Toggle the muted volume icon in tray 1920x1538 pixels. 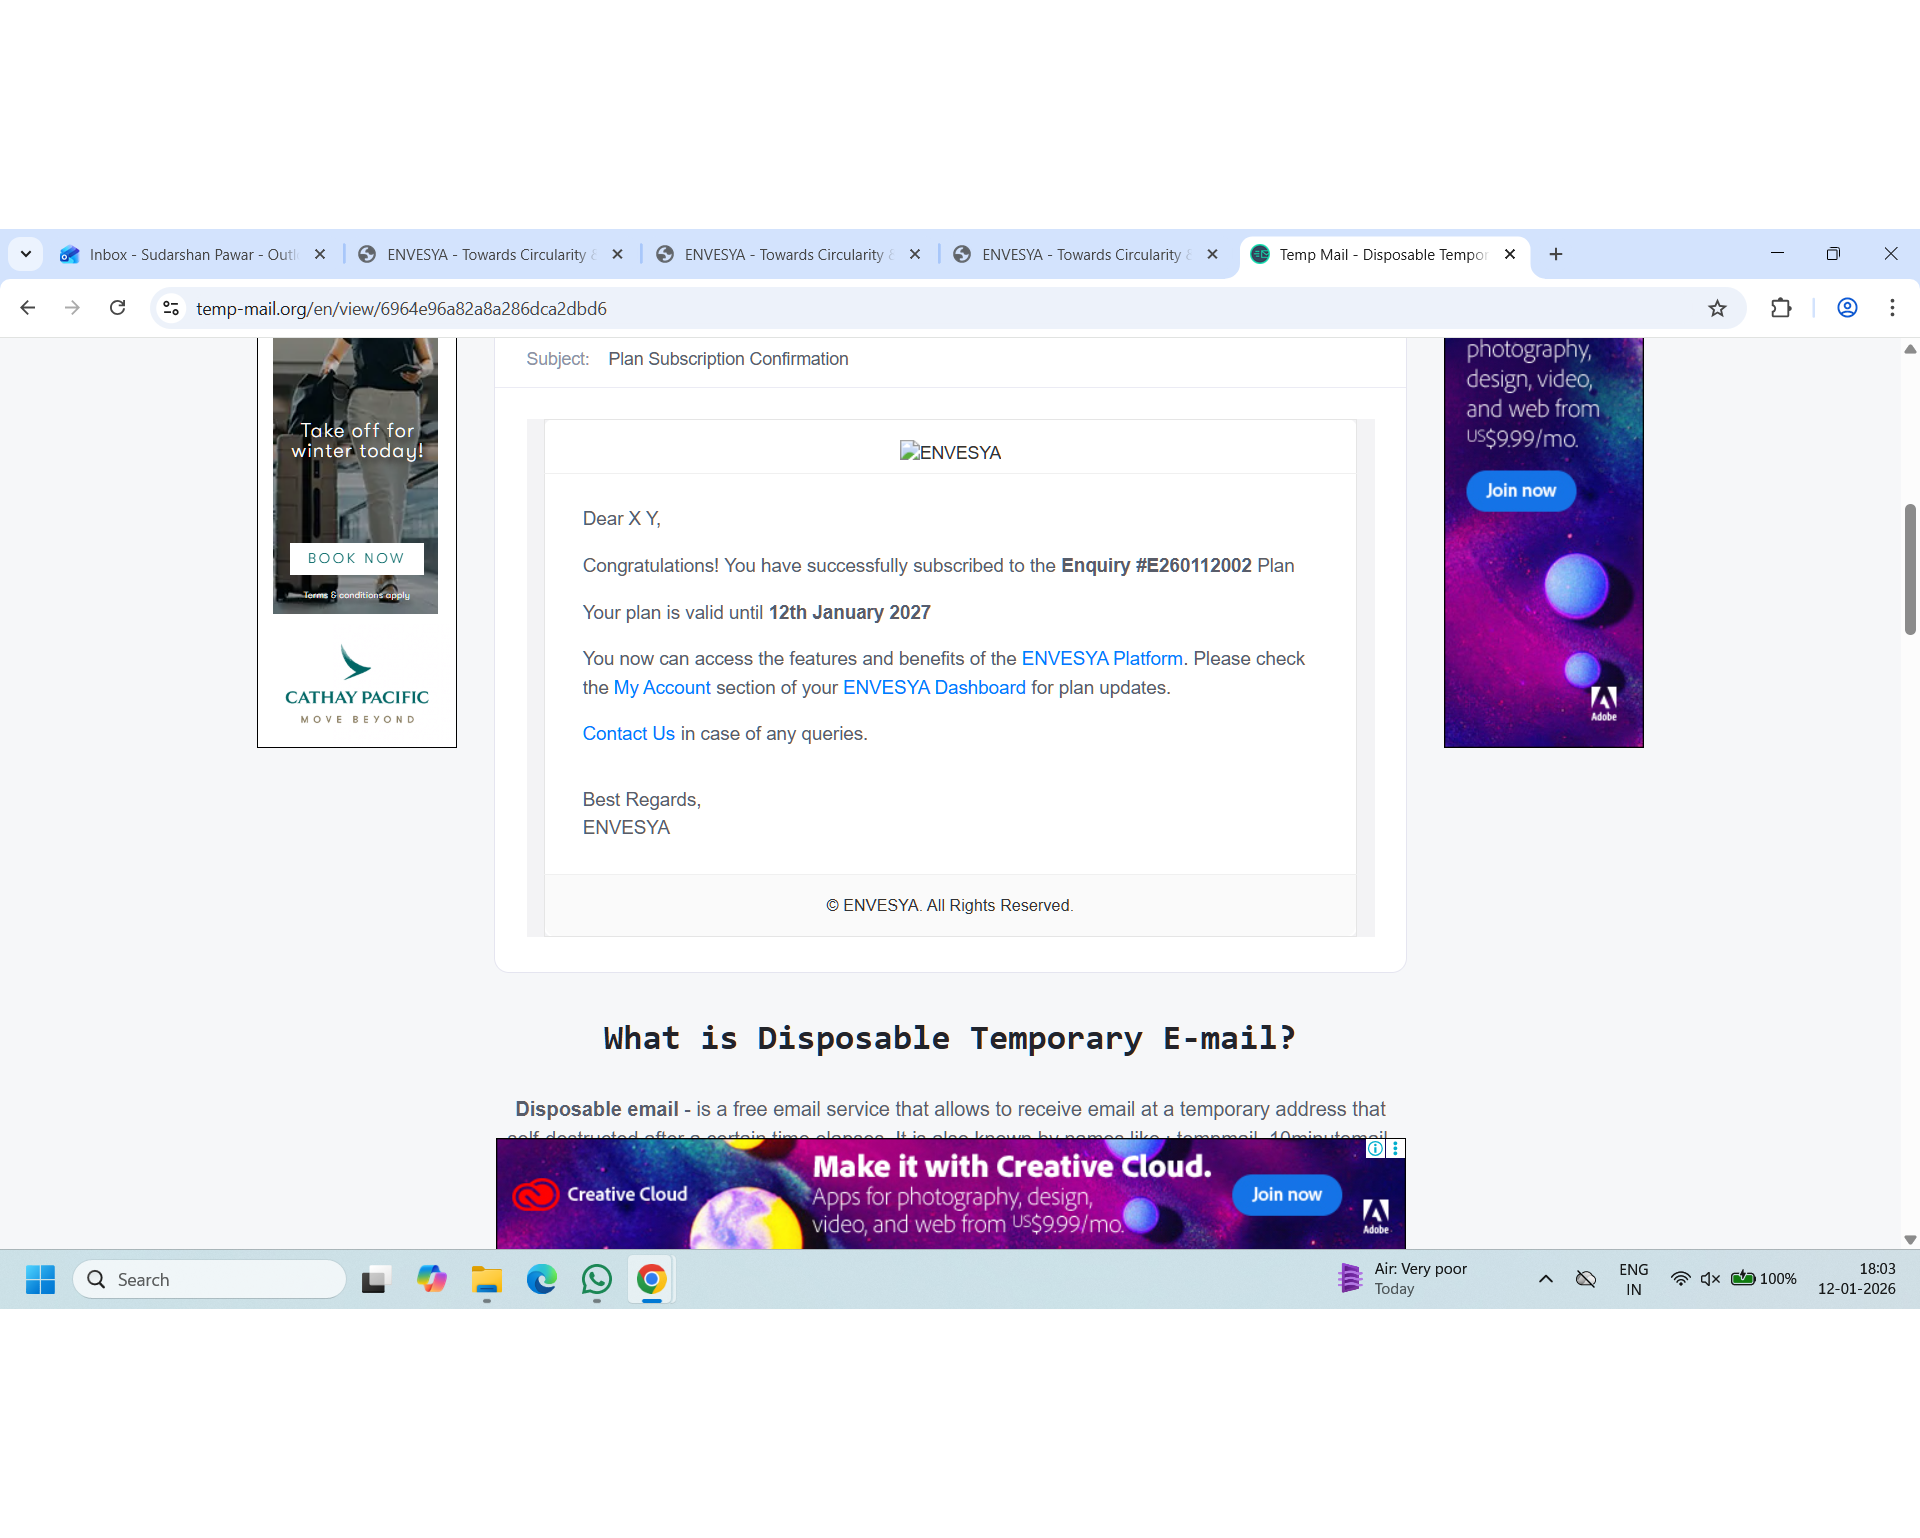1710,1279
